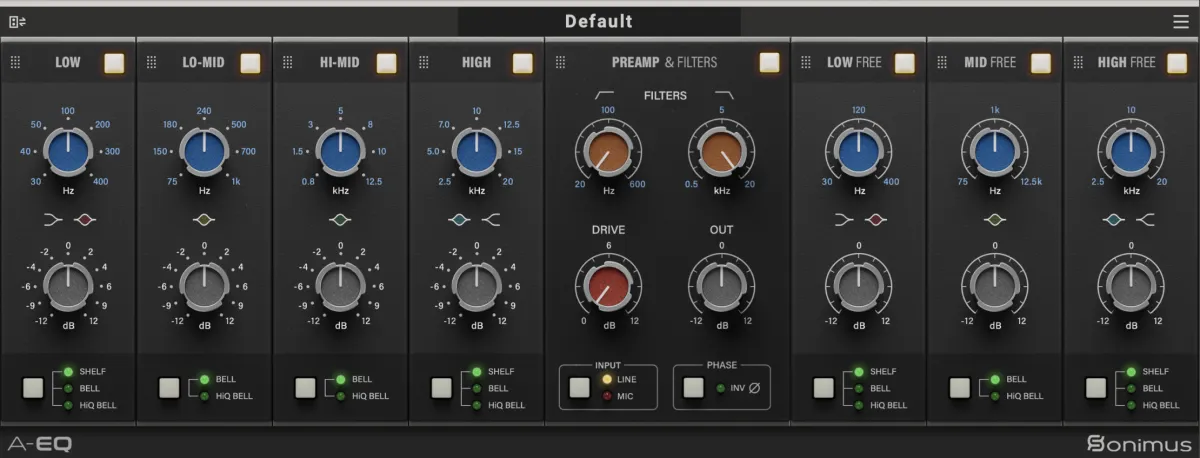Click the LO-MID band dB gain knob
Viewport: 1200px width, 458px height.
(204, 288)
